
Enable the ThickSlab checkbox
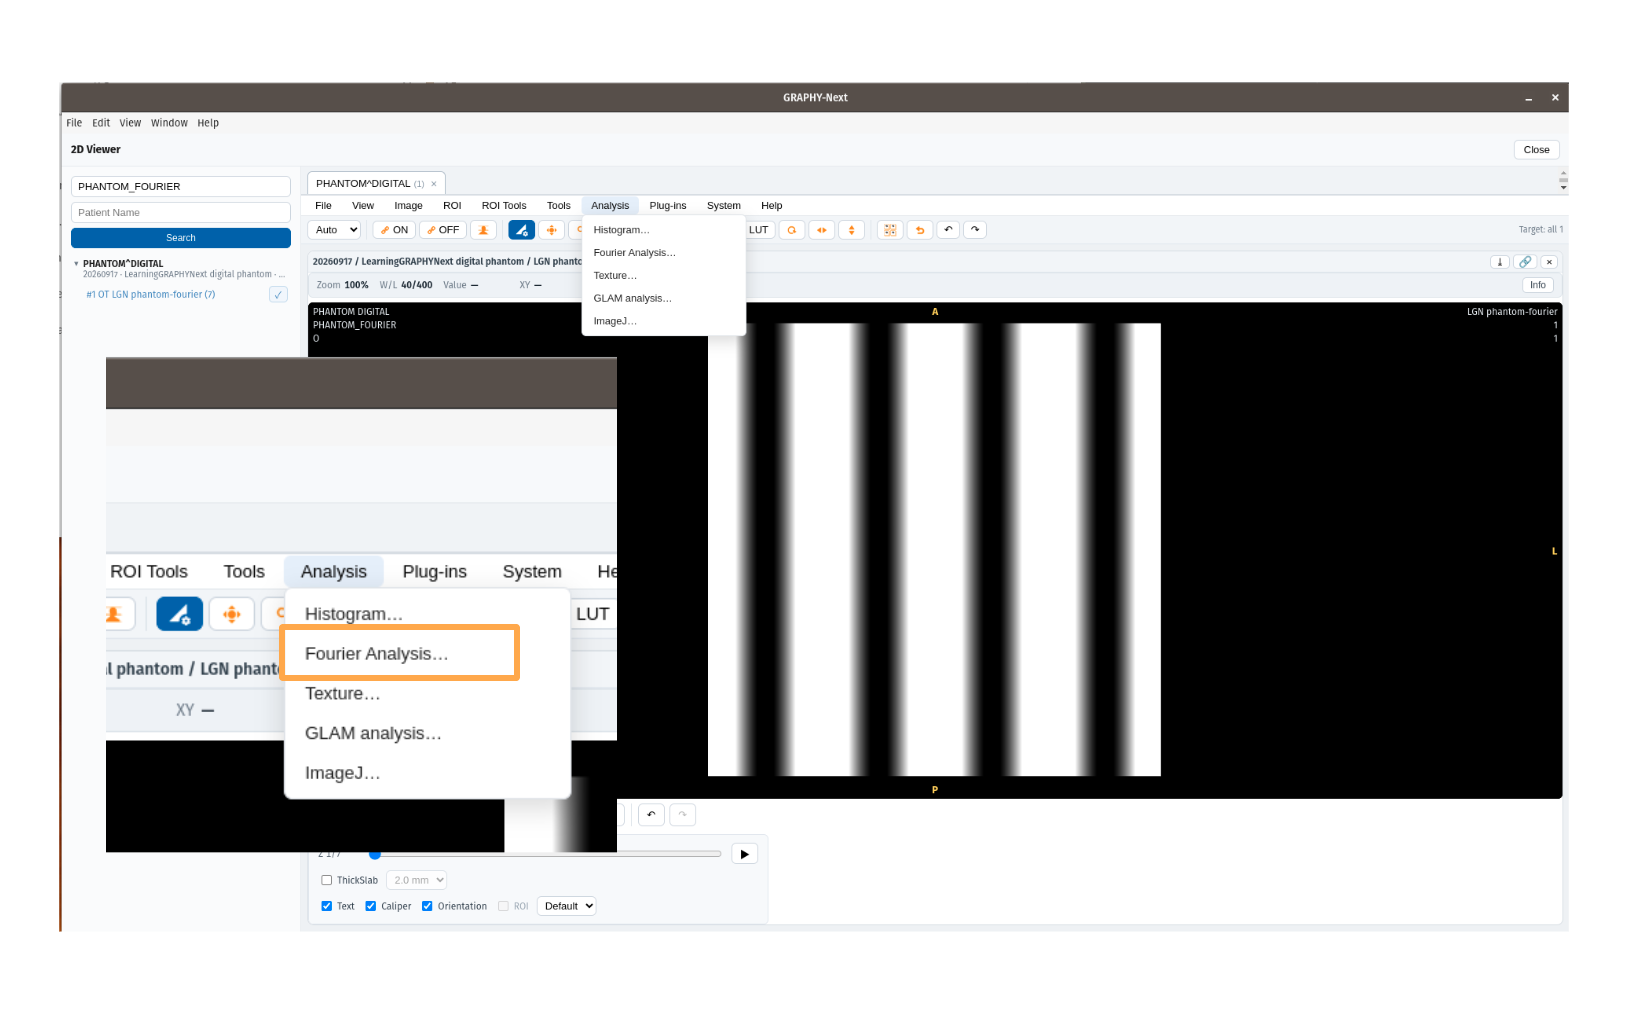[x=326, y=881]
